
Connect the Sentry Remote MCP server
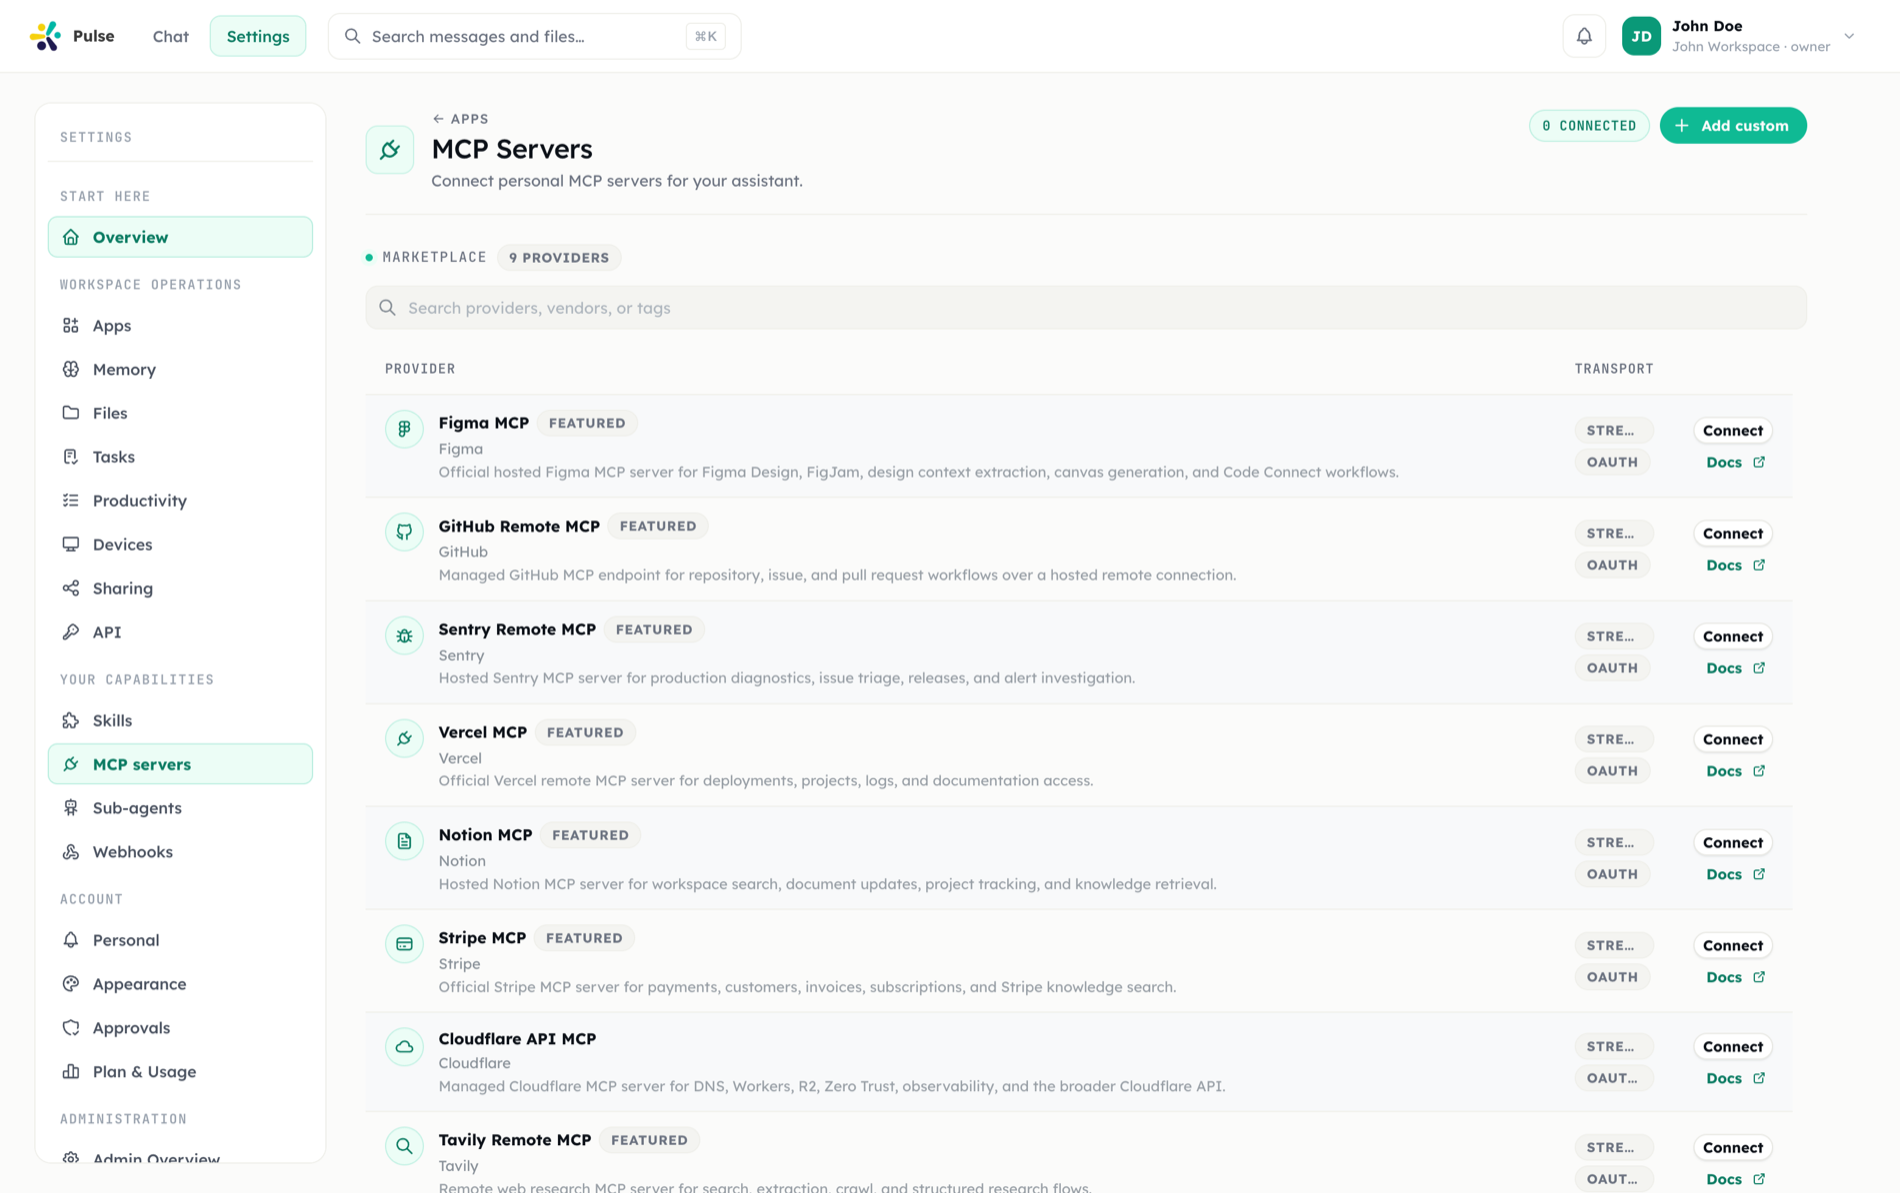(x=1733, y=637)
